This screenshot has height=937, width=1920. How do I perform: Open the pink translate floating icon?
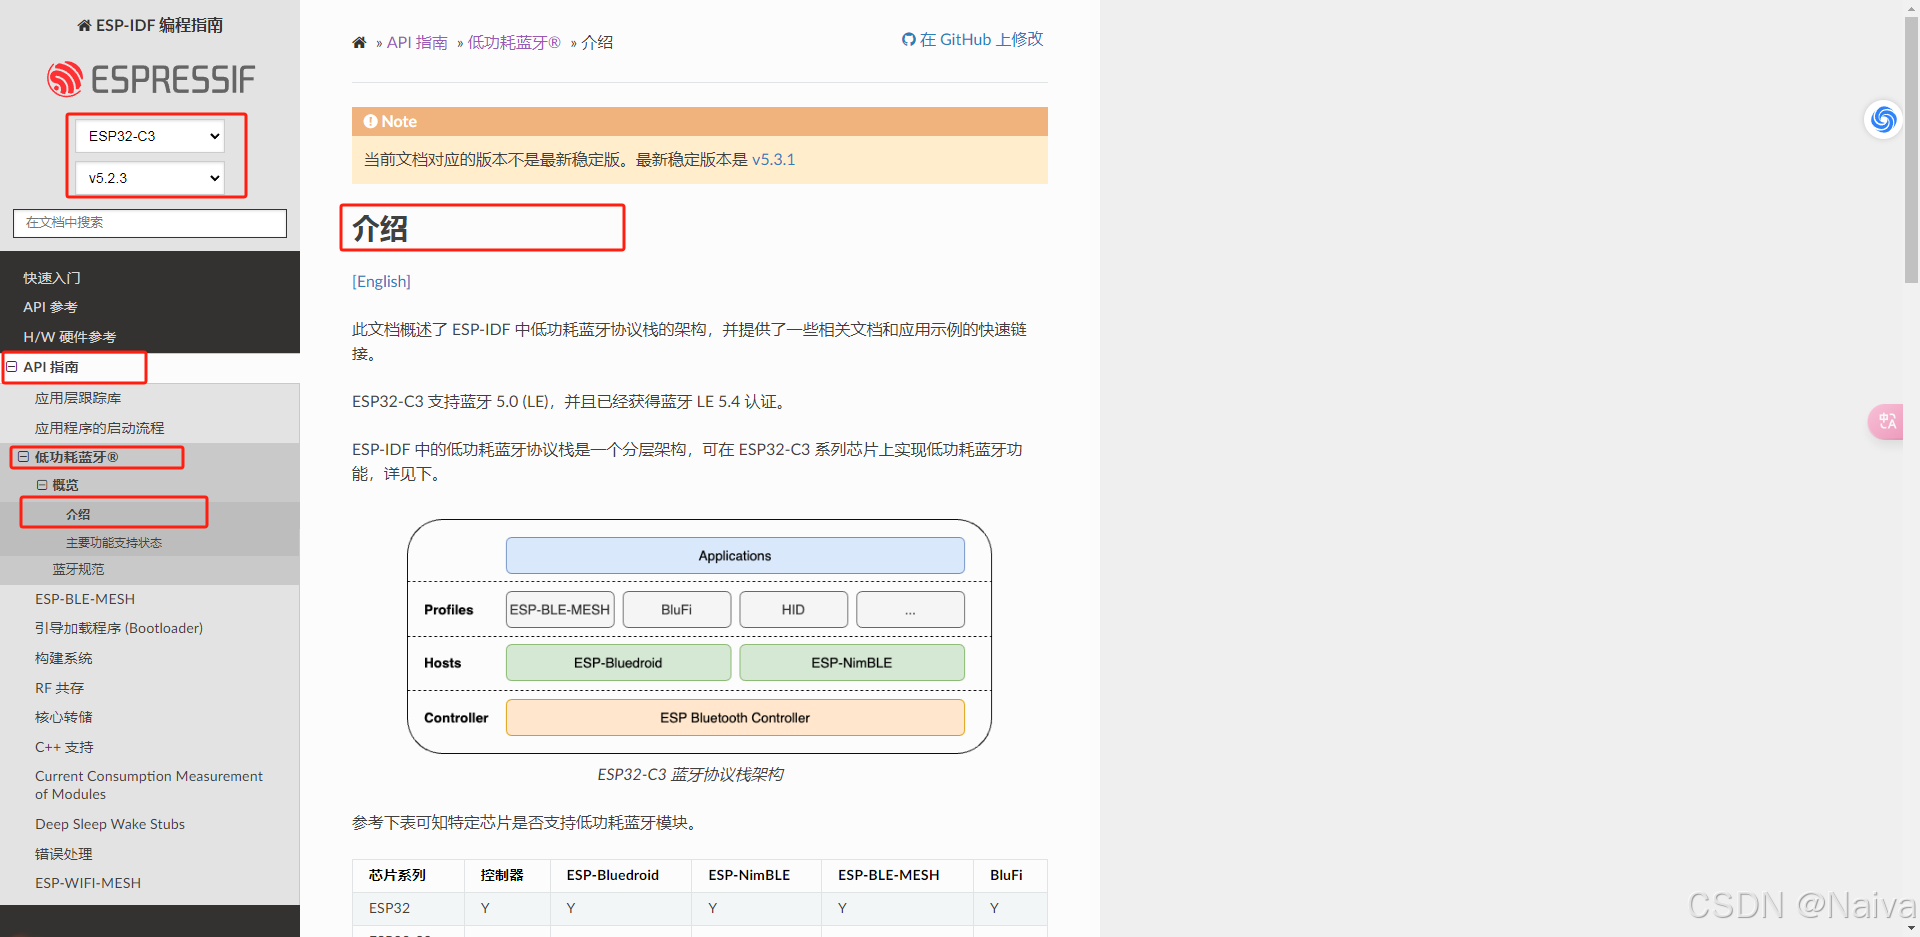1885,422
